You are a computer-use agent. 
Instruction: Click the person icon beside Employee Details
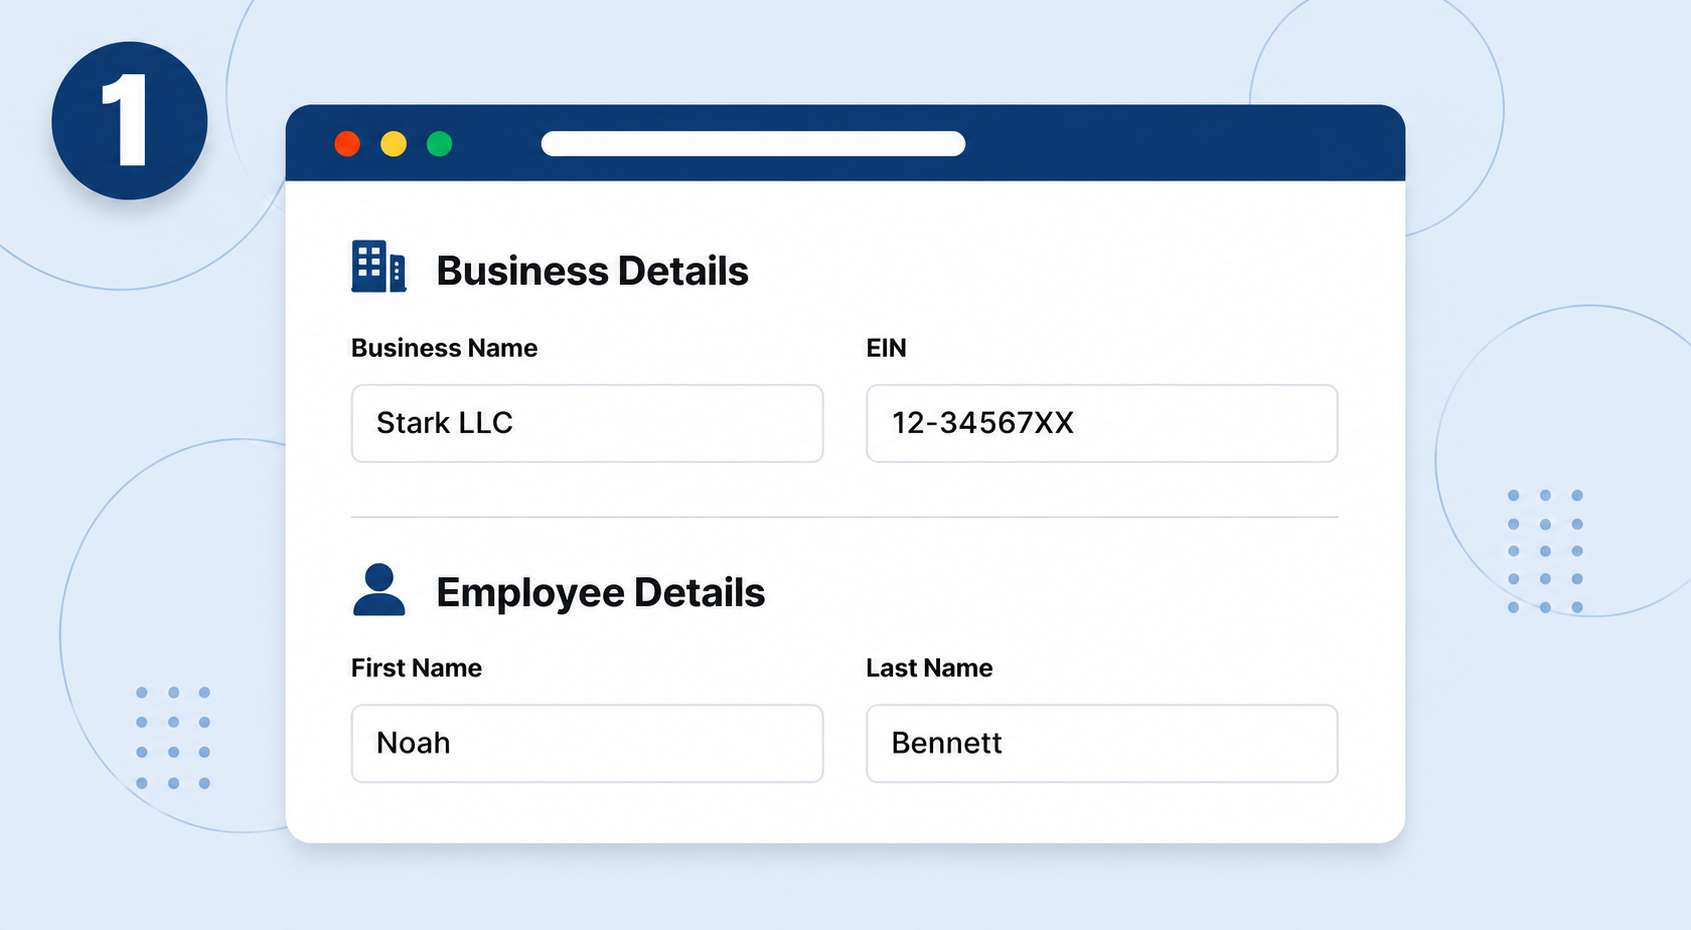coord(379,589)
